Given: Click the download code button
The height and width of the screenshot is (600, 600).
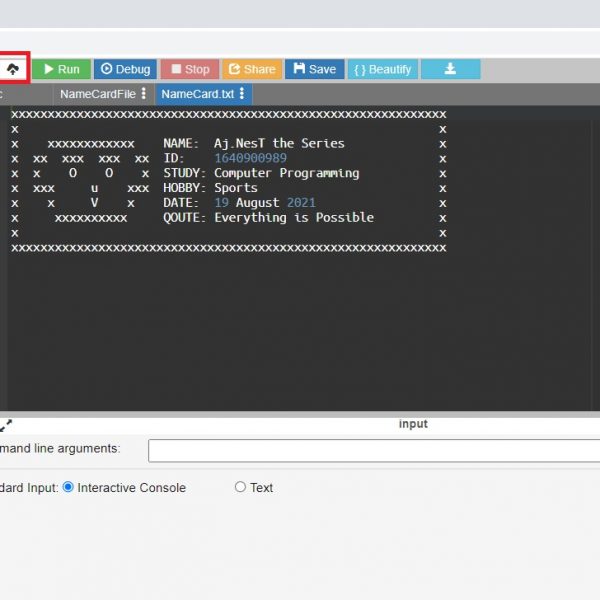Looking at the screenshot, I should pyautogui.click(x=450, y=69).
